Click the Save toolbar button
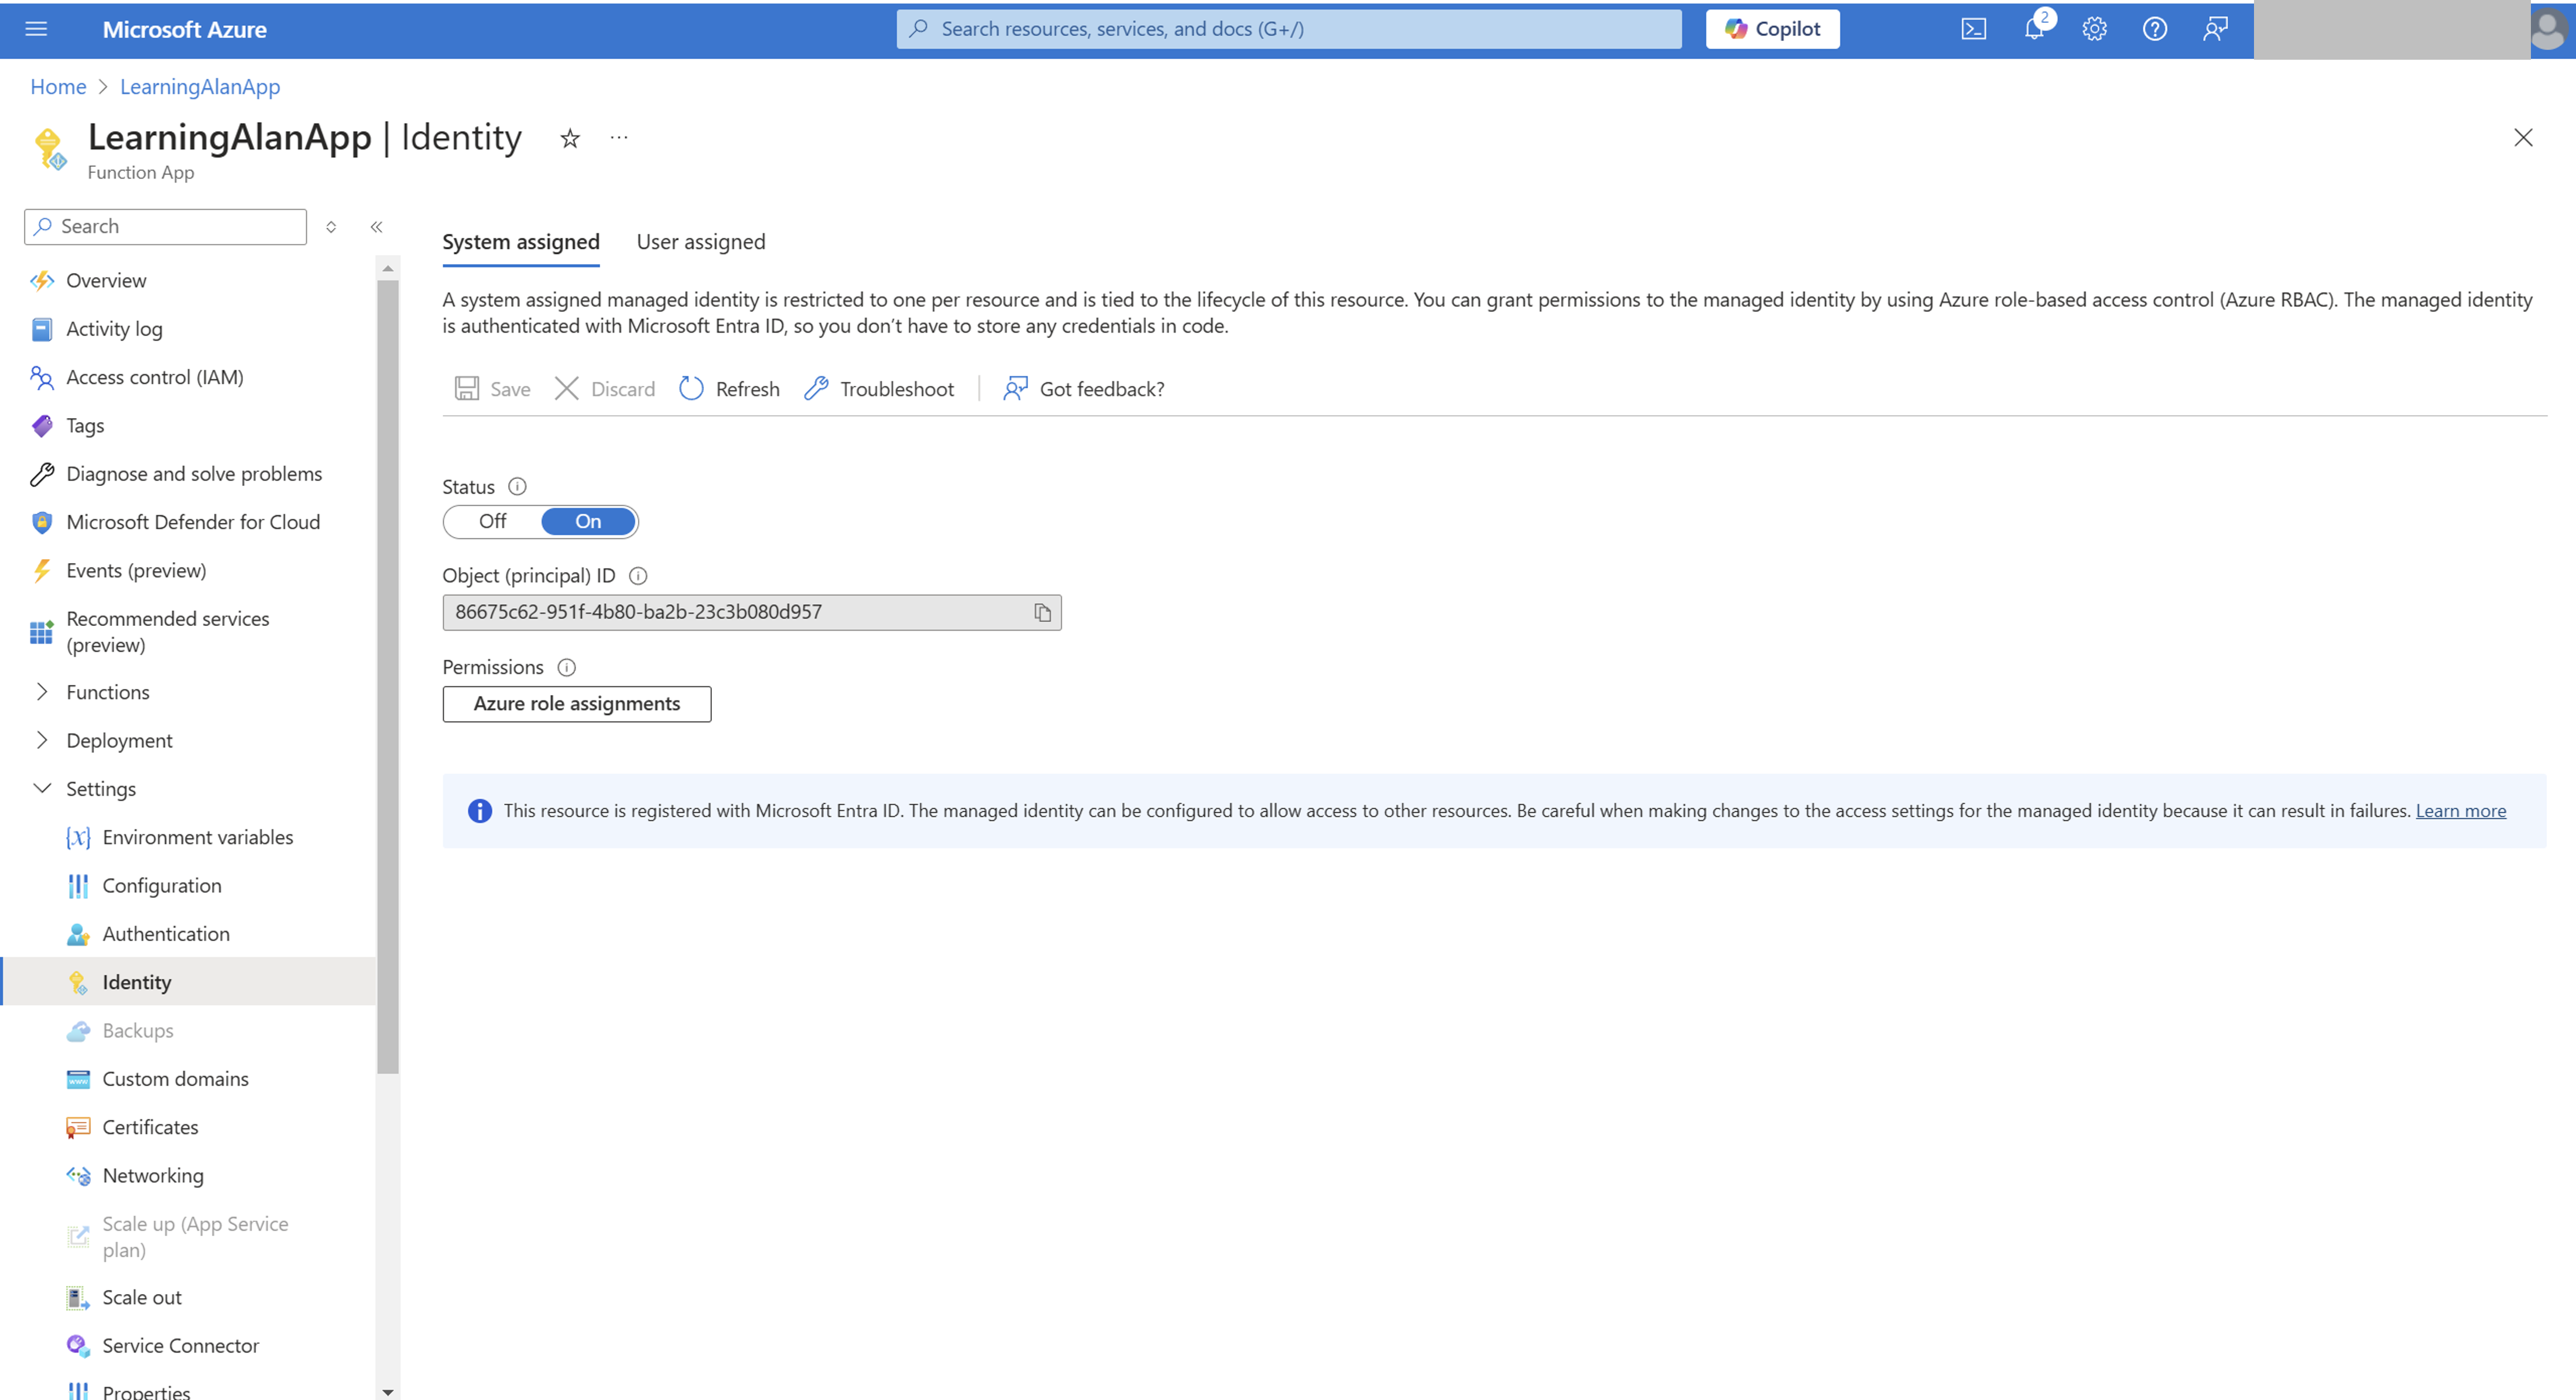 click(493, 389)
